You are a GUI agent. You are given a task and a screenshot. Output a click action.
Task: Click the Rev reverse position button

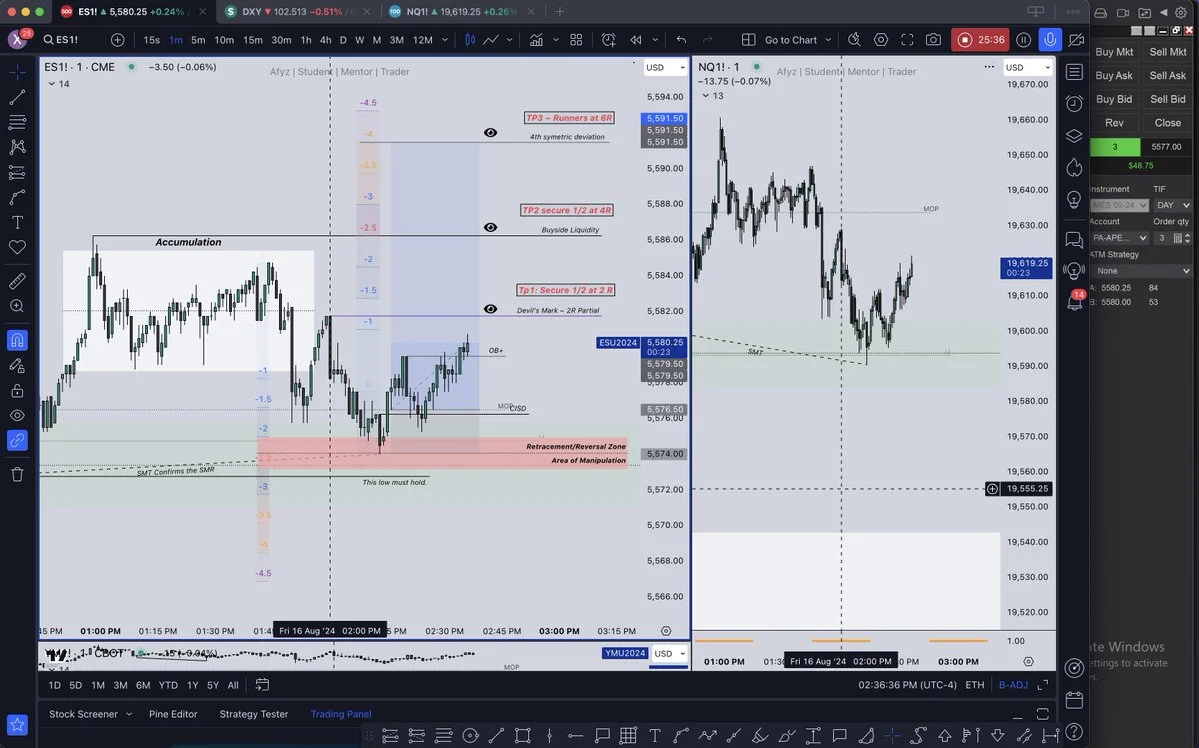[x=1114, y=123]
